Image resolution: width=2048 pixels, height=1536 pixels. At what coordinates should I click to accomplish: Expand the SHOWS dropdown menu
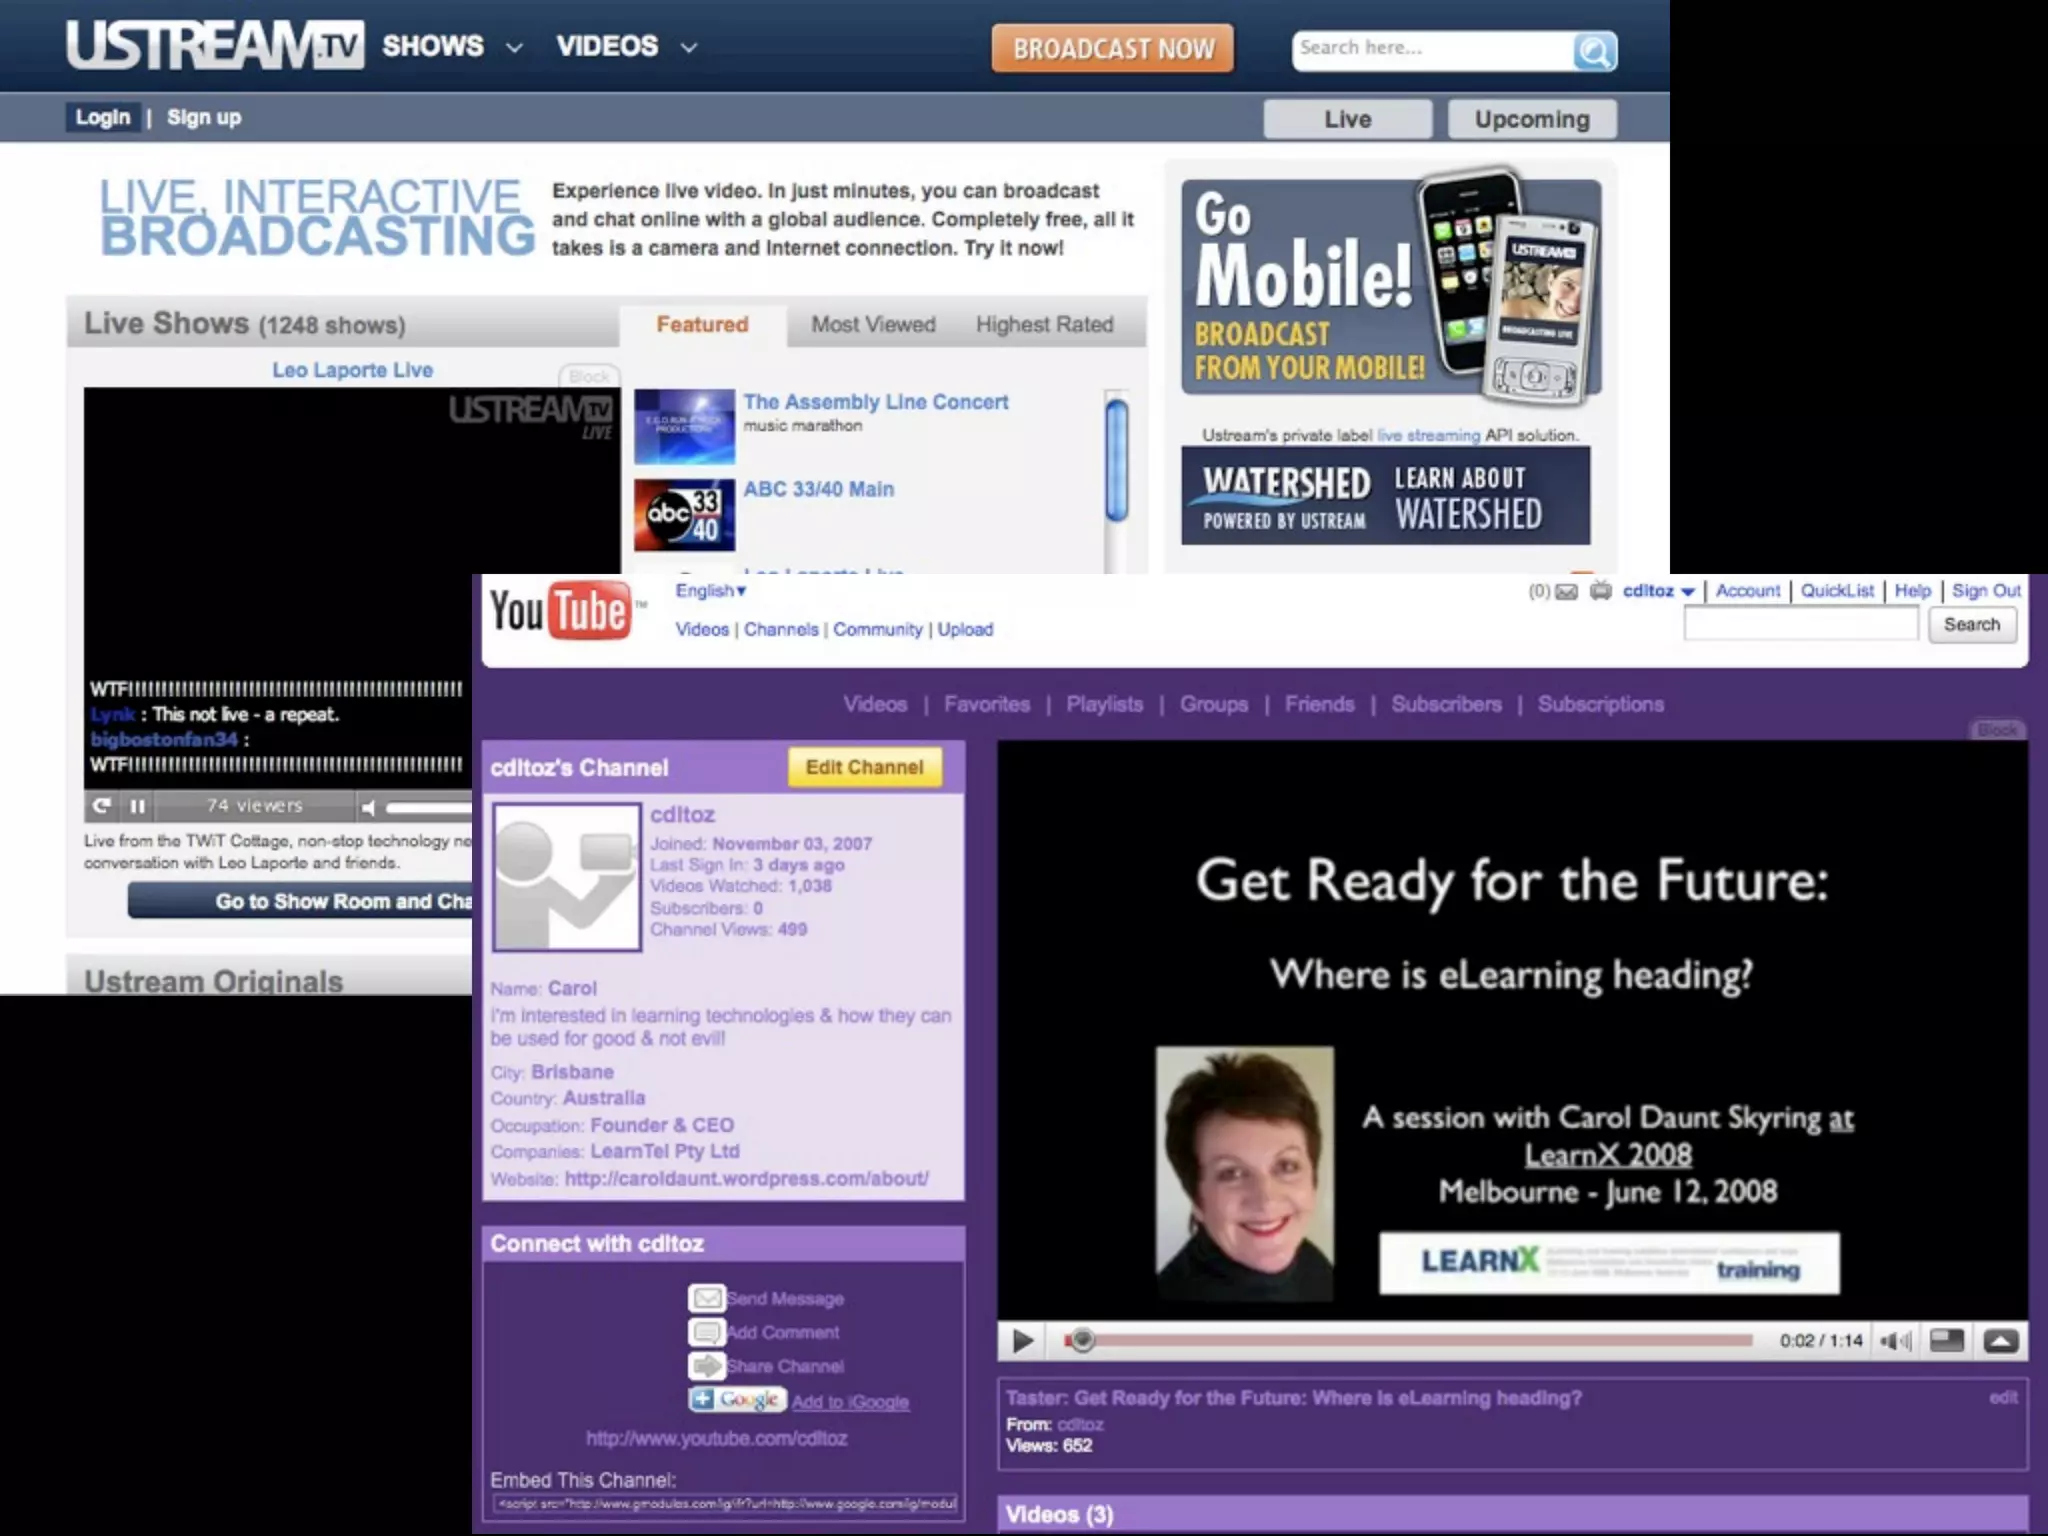[514, 47]
